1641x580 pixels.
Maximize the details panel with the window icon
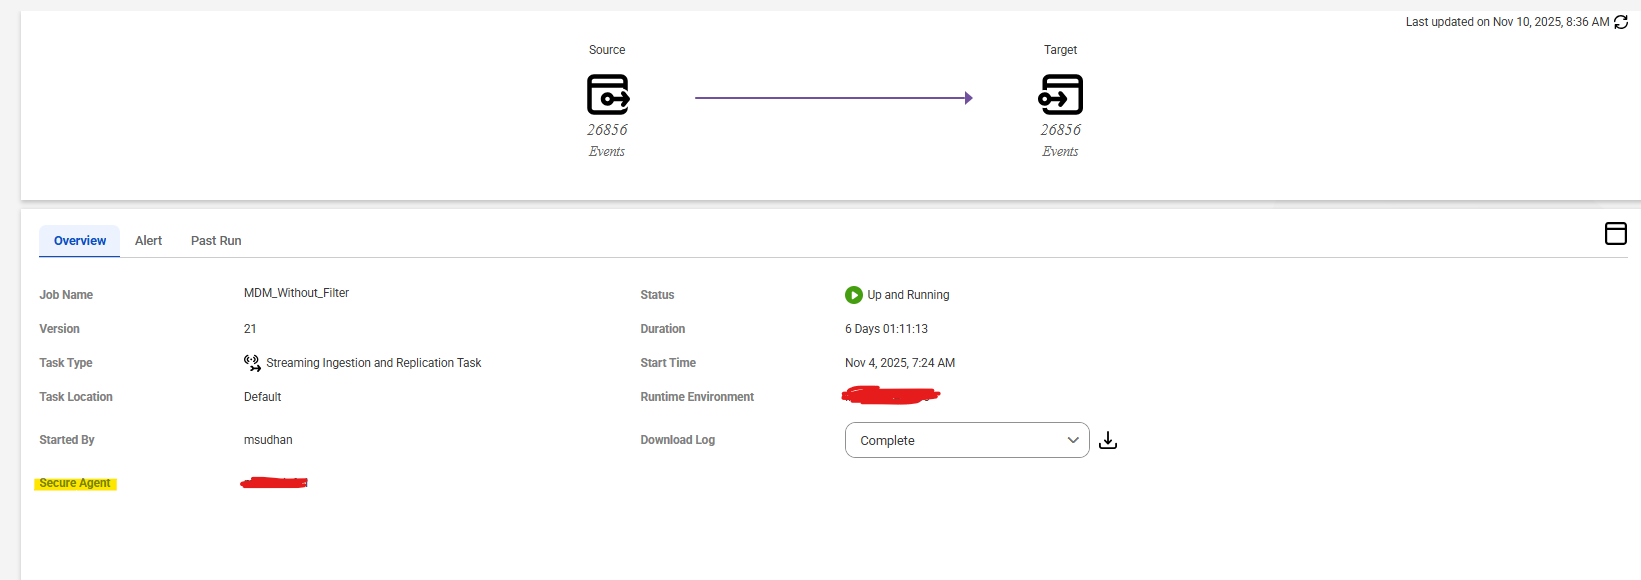pos(1616,233)
